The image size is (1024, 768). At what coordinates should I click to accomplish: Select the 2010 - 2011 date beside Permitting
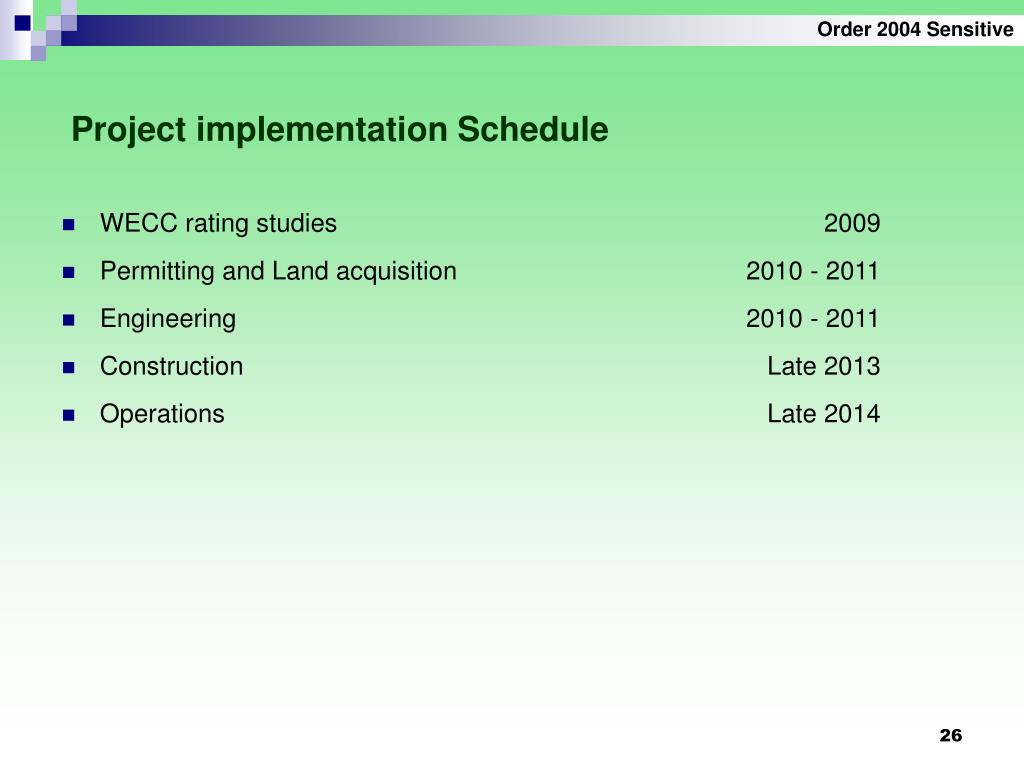[x=812, y=271]
